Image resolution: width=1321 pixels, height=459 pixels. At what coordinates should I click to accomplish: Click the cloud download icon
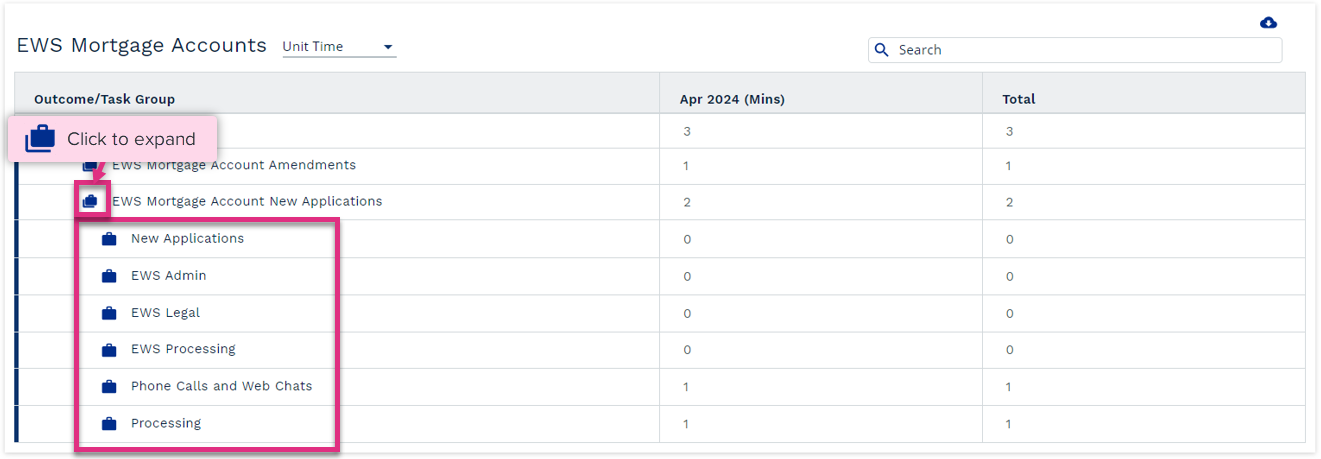pyautogui.click(x=1268, y=23)
